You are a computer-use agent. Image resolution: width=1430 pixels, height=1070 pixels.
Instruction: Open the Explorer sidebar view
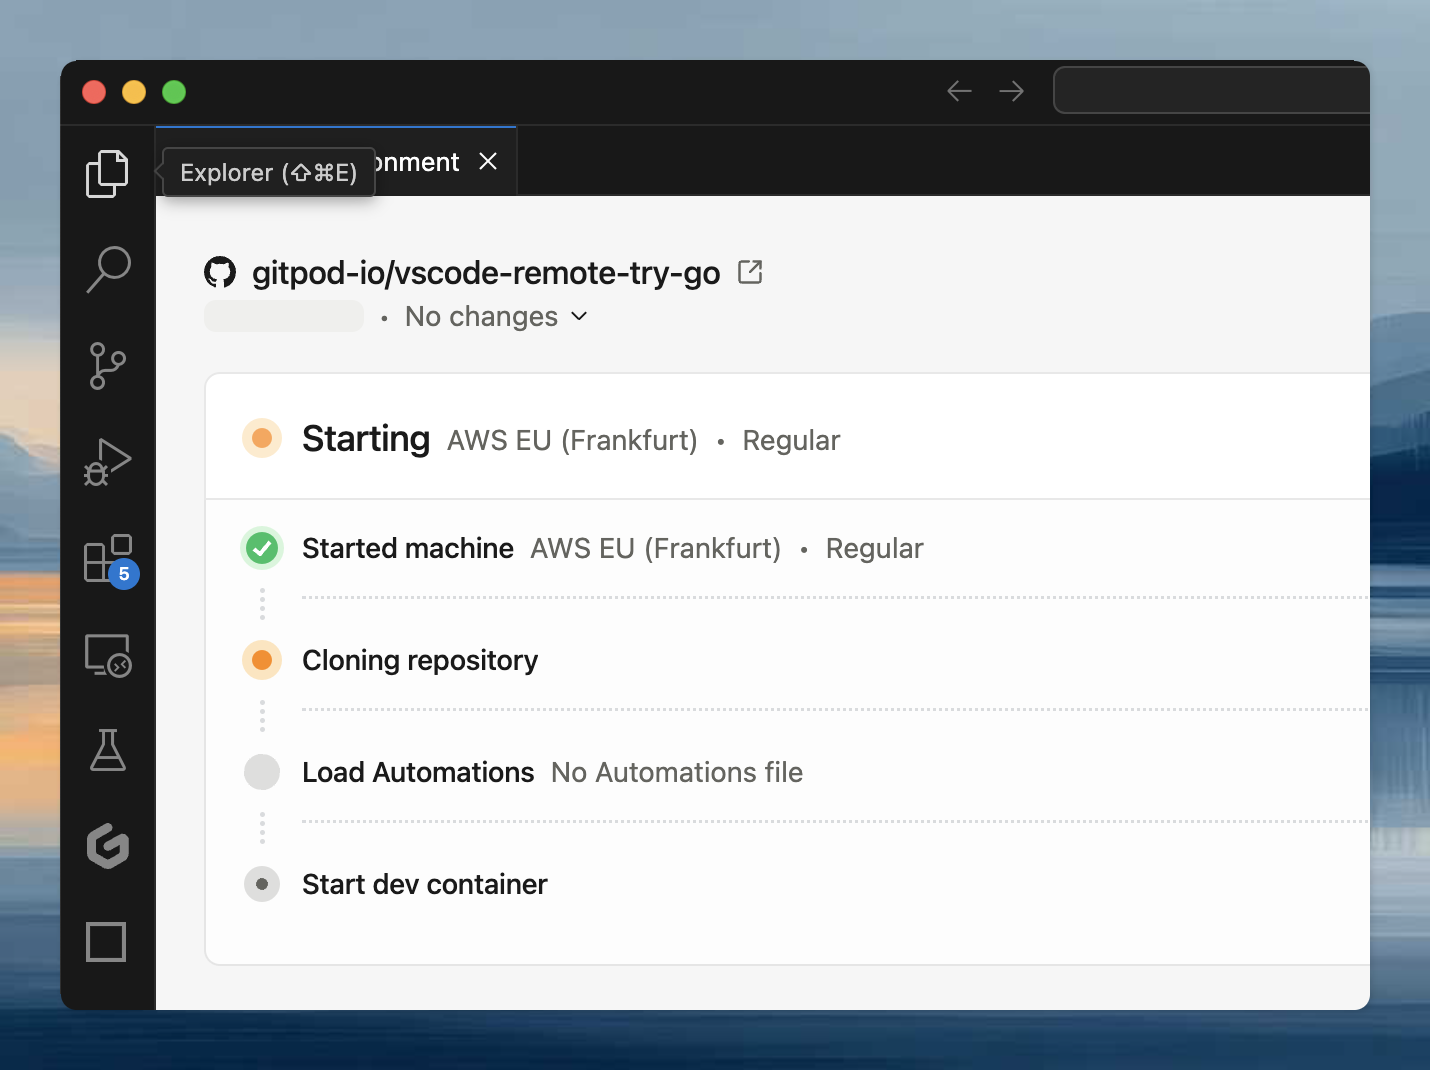pos(106,173)
